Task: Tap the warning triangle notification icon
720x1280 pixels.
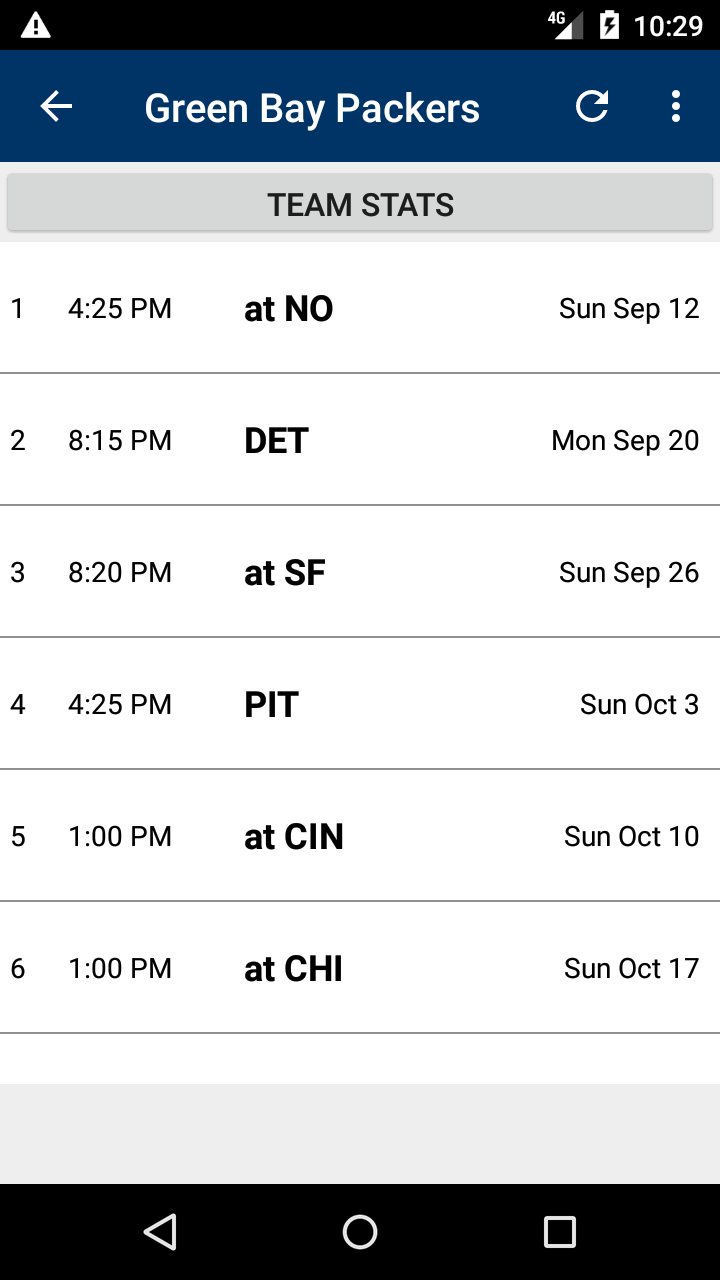Action: point(35,25)
